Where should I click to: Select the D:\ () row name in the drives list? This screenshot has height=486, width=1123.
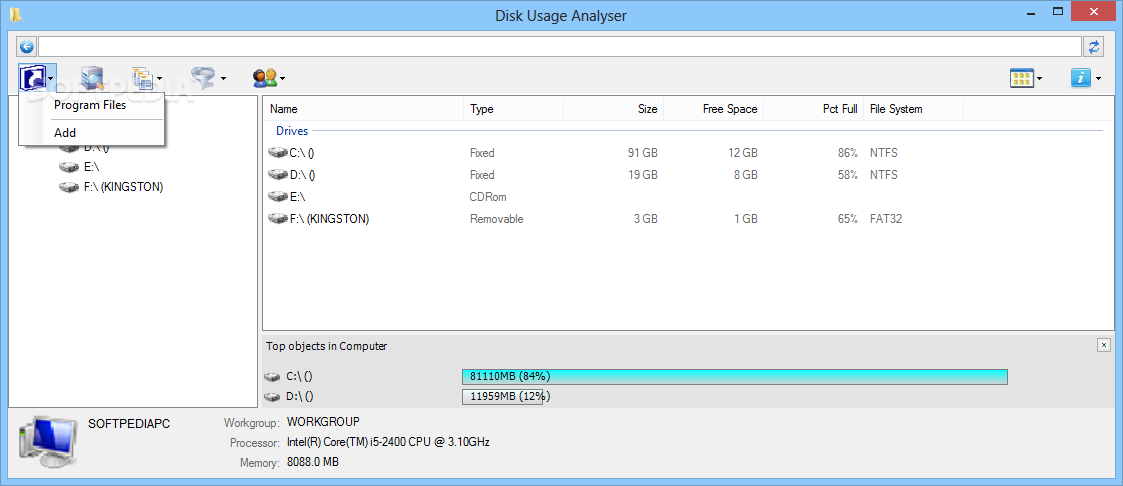302,175
